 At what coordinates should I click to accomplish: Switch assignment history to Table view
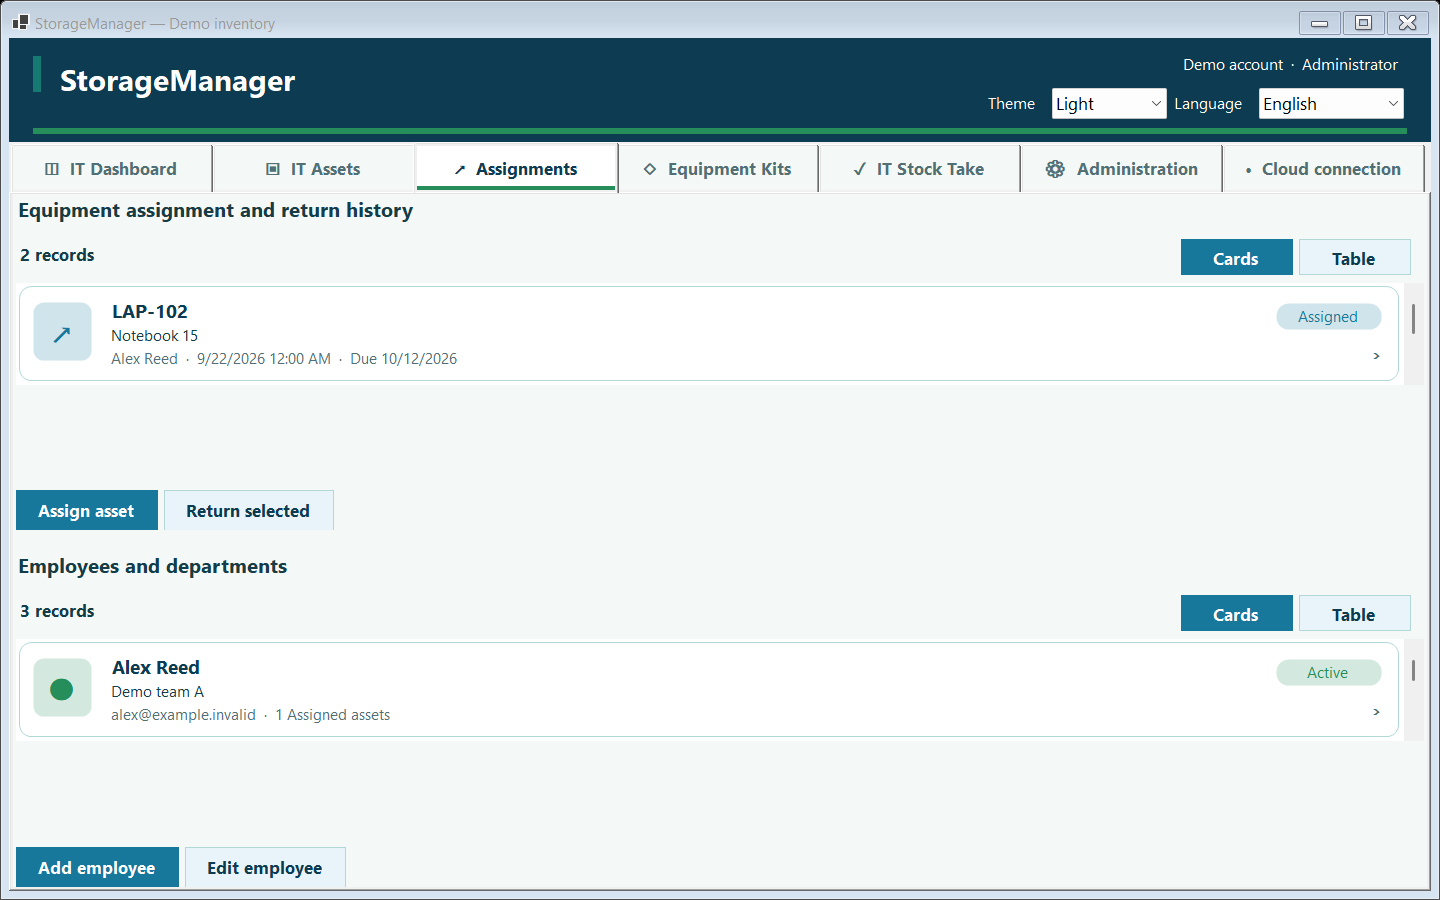click(1354, 258)
